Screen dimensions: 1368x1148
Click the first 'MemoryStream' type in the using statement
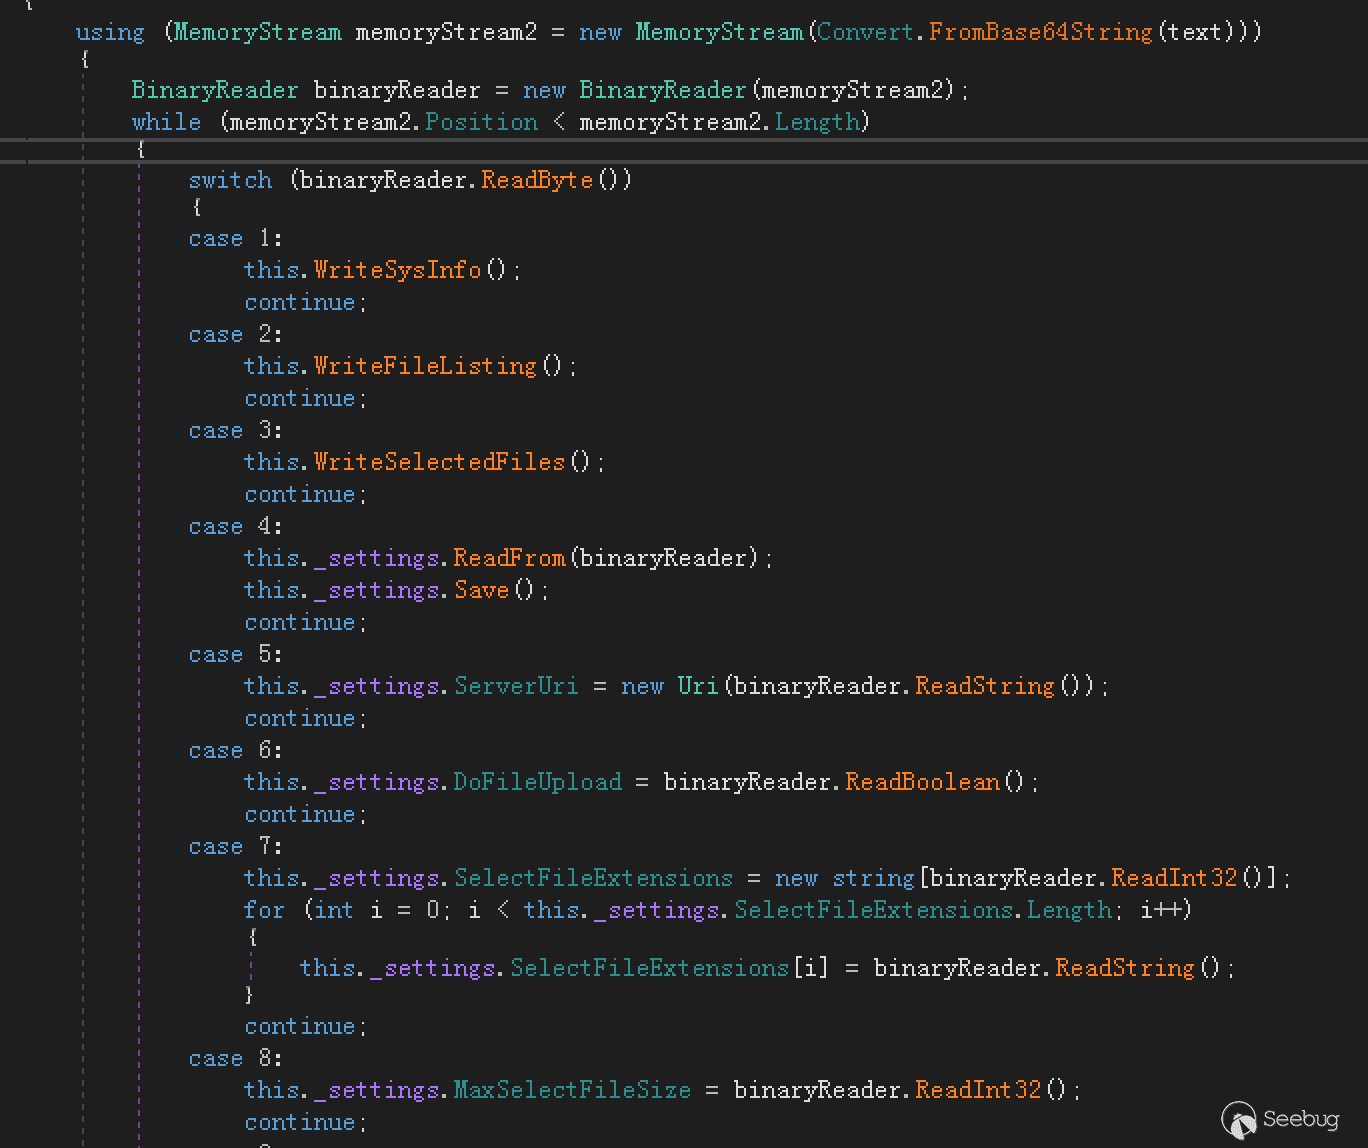click(x=258, y=32)
